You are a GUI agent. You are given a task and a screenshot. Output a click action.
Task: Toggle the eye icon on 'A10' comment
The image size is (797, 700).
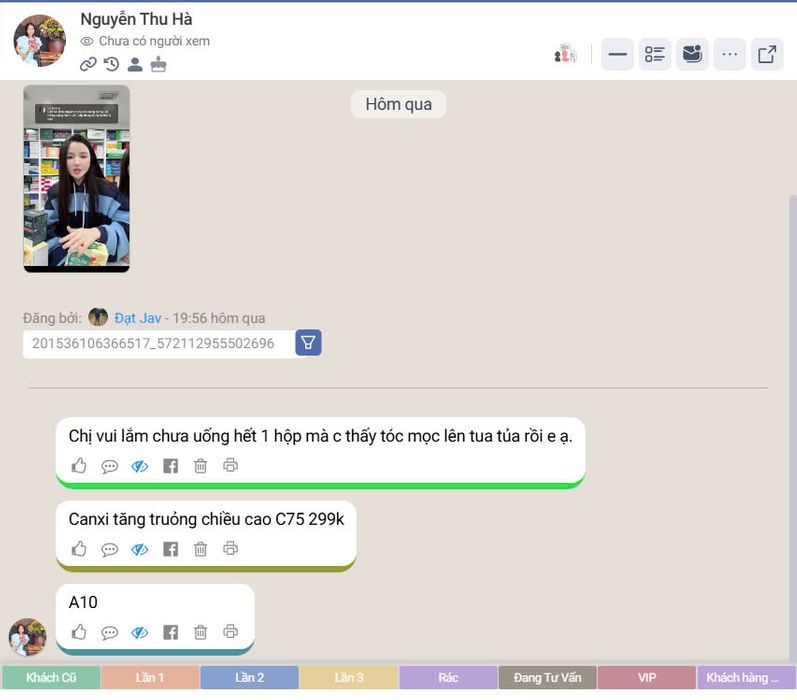click(x=140, y=632)
